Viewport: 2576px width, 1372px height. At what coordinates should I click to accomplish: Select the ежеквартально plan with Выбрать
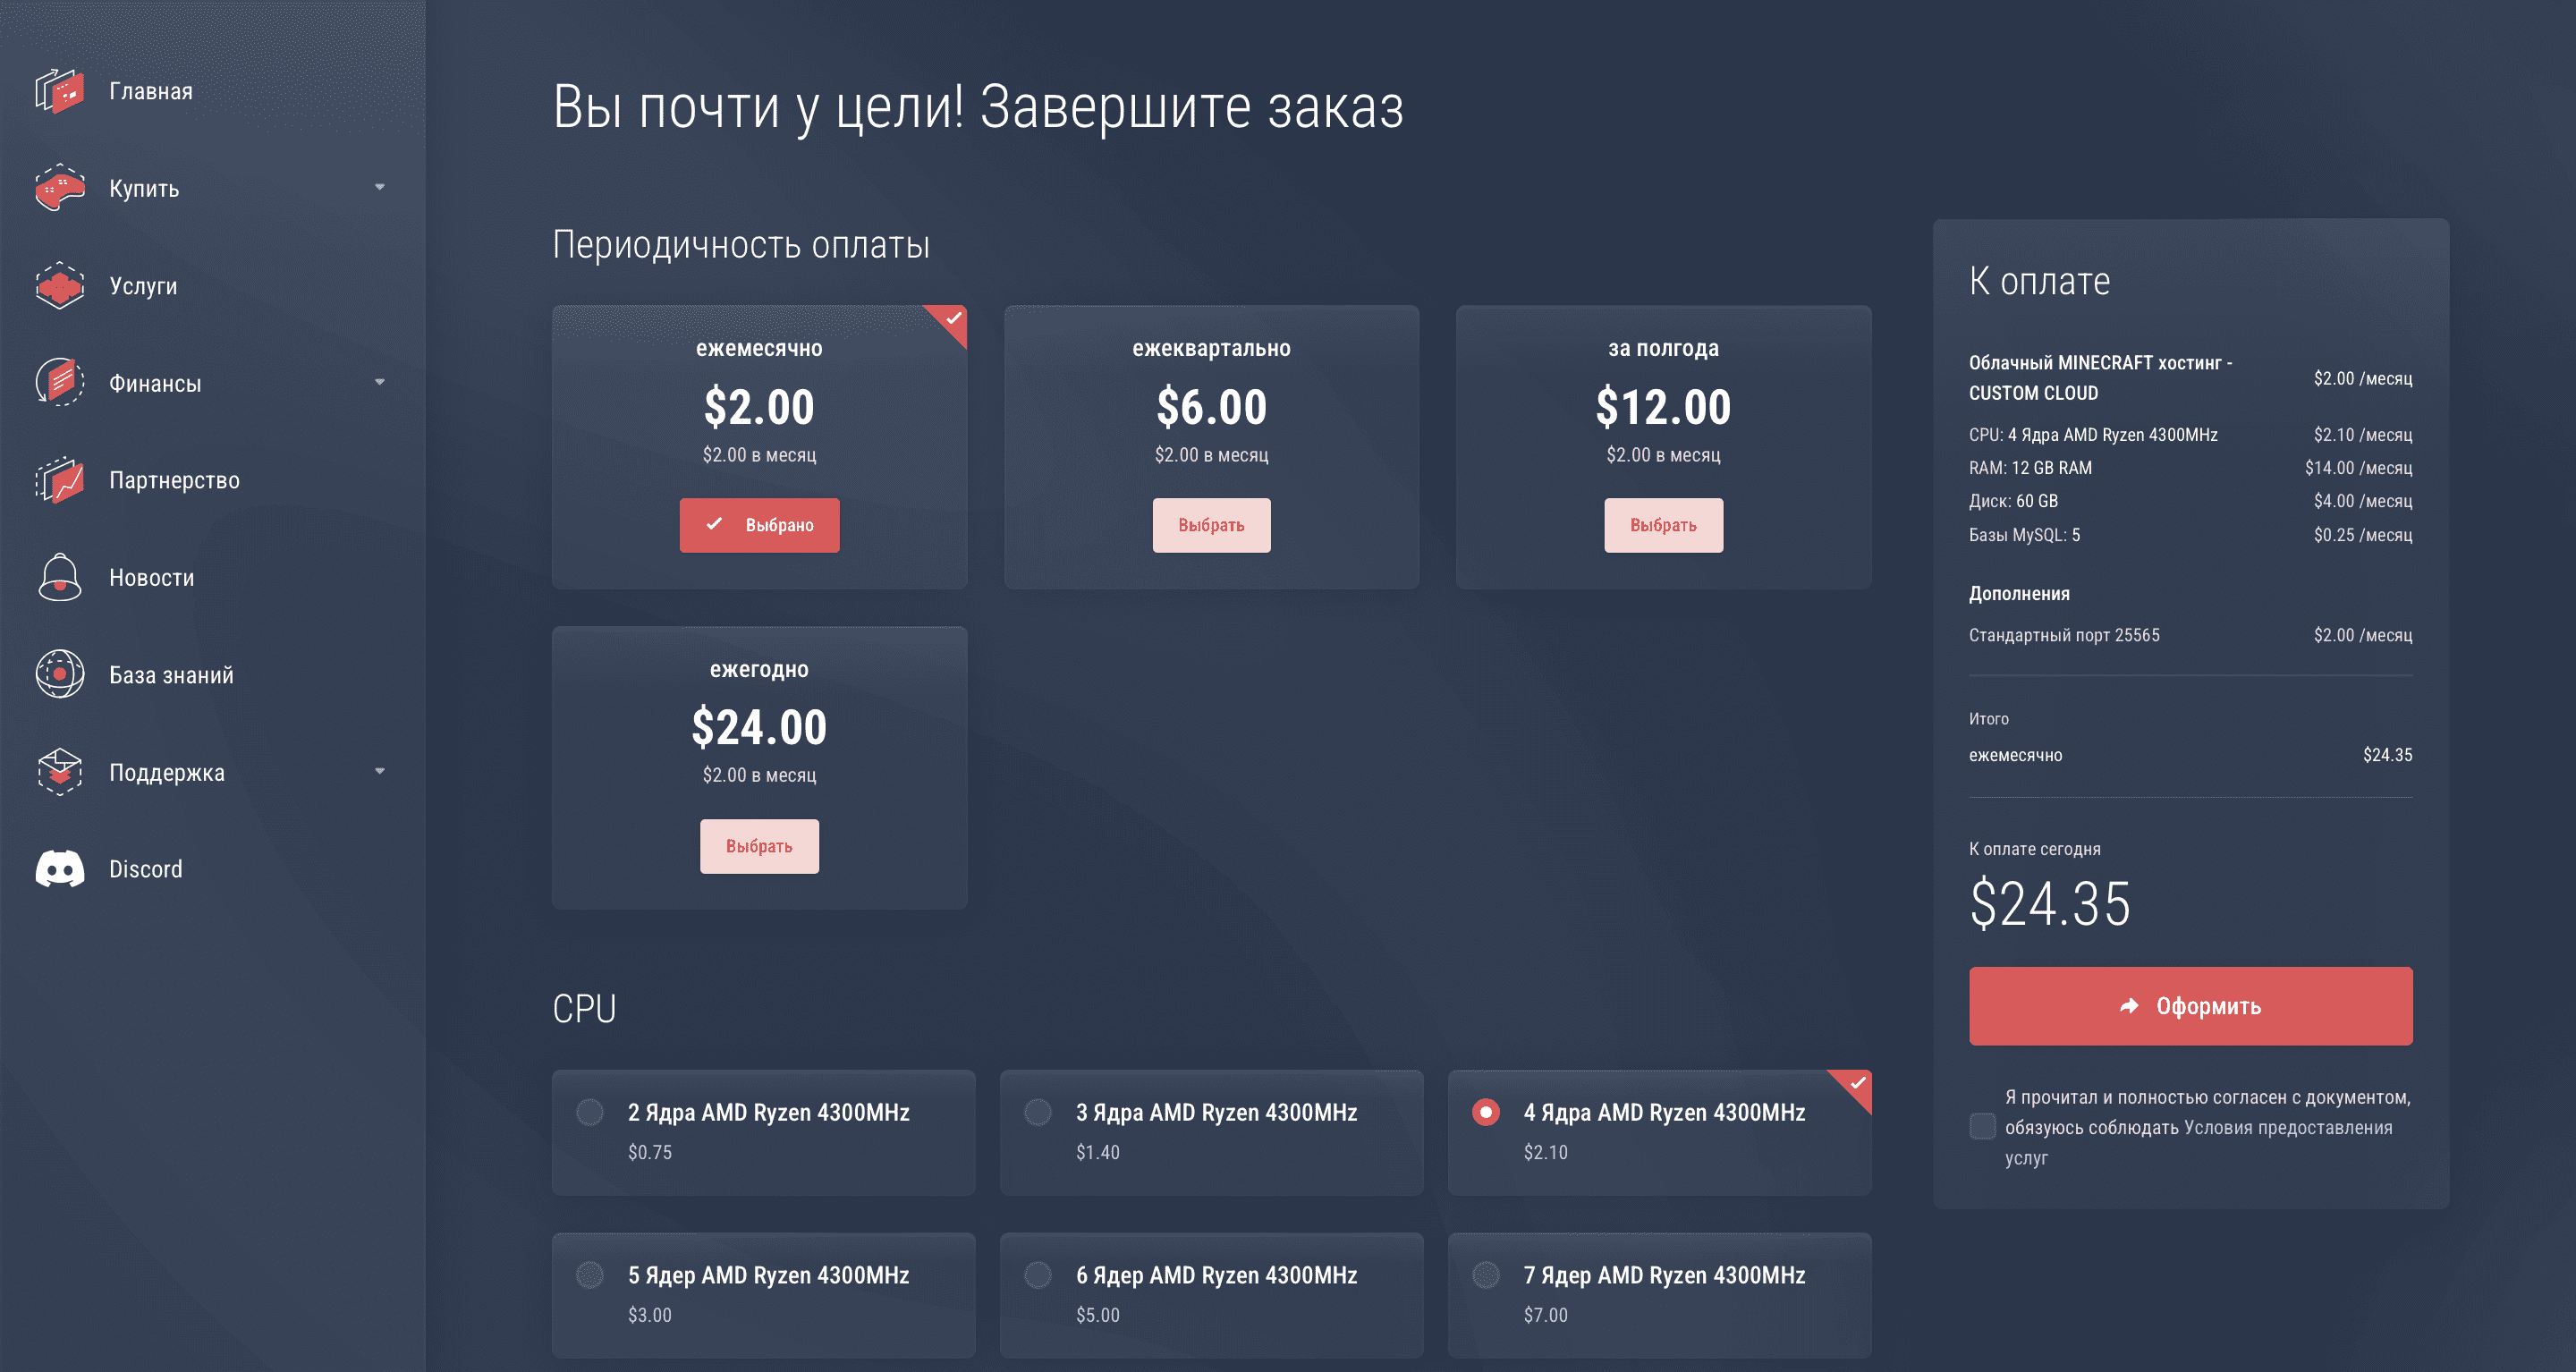[x=1211, y=525]
